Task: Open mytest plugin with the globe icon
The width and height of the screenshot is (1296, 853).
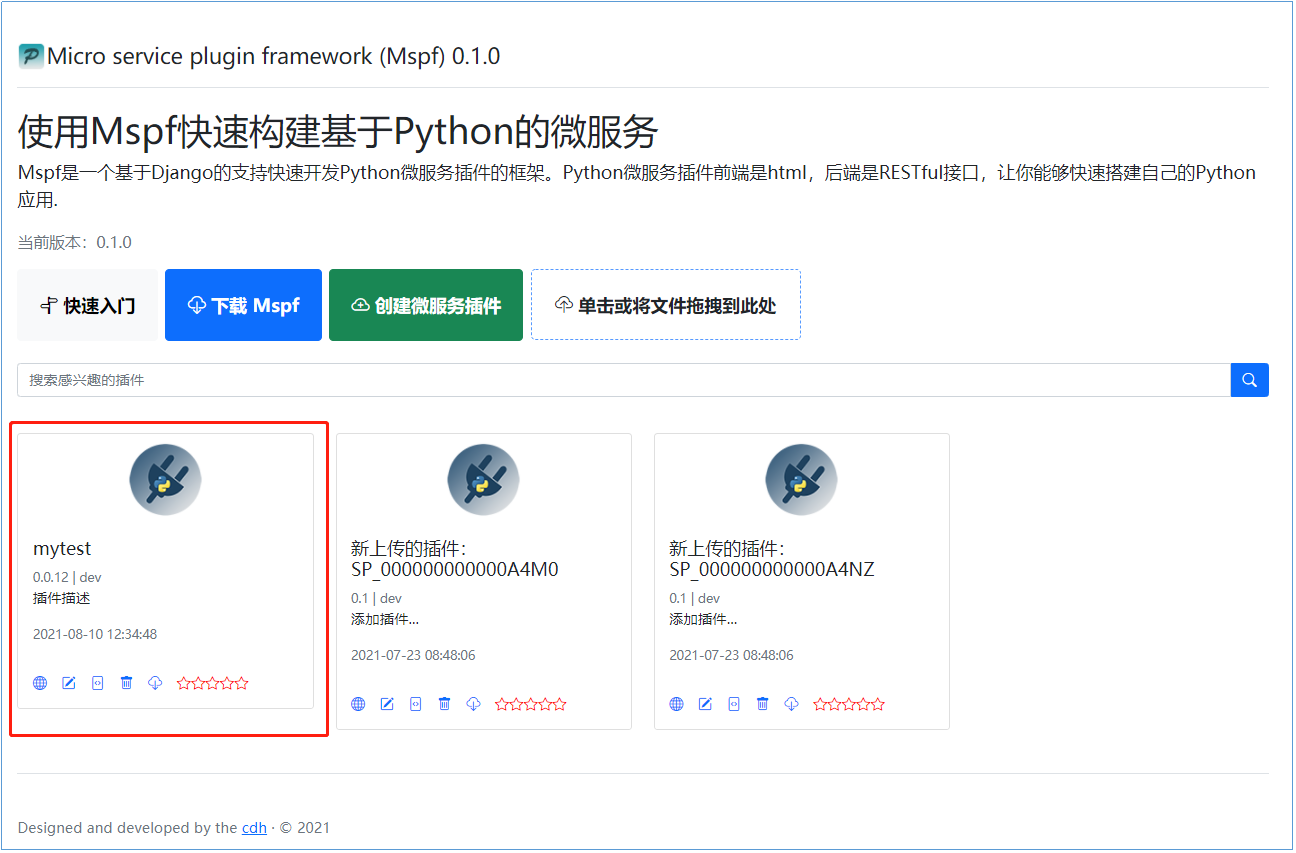Action: click(39, 683)
